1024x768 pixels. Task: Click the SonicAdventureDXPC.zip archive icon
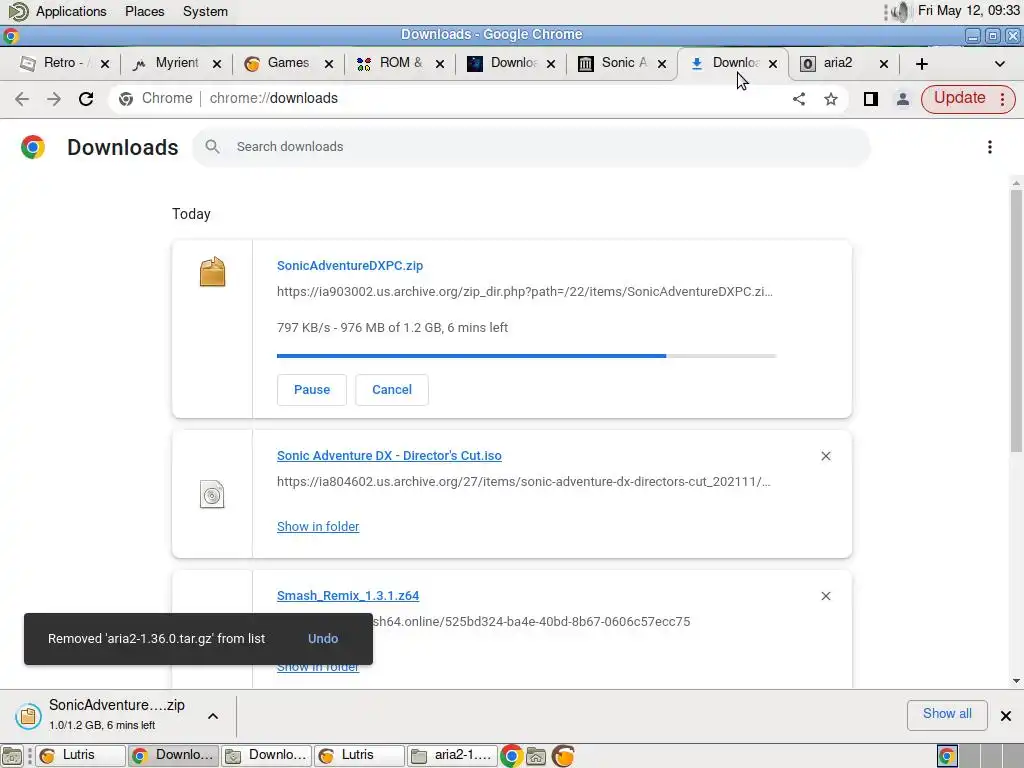[x=212, y=272]
